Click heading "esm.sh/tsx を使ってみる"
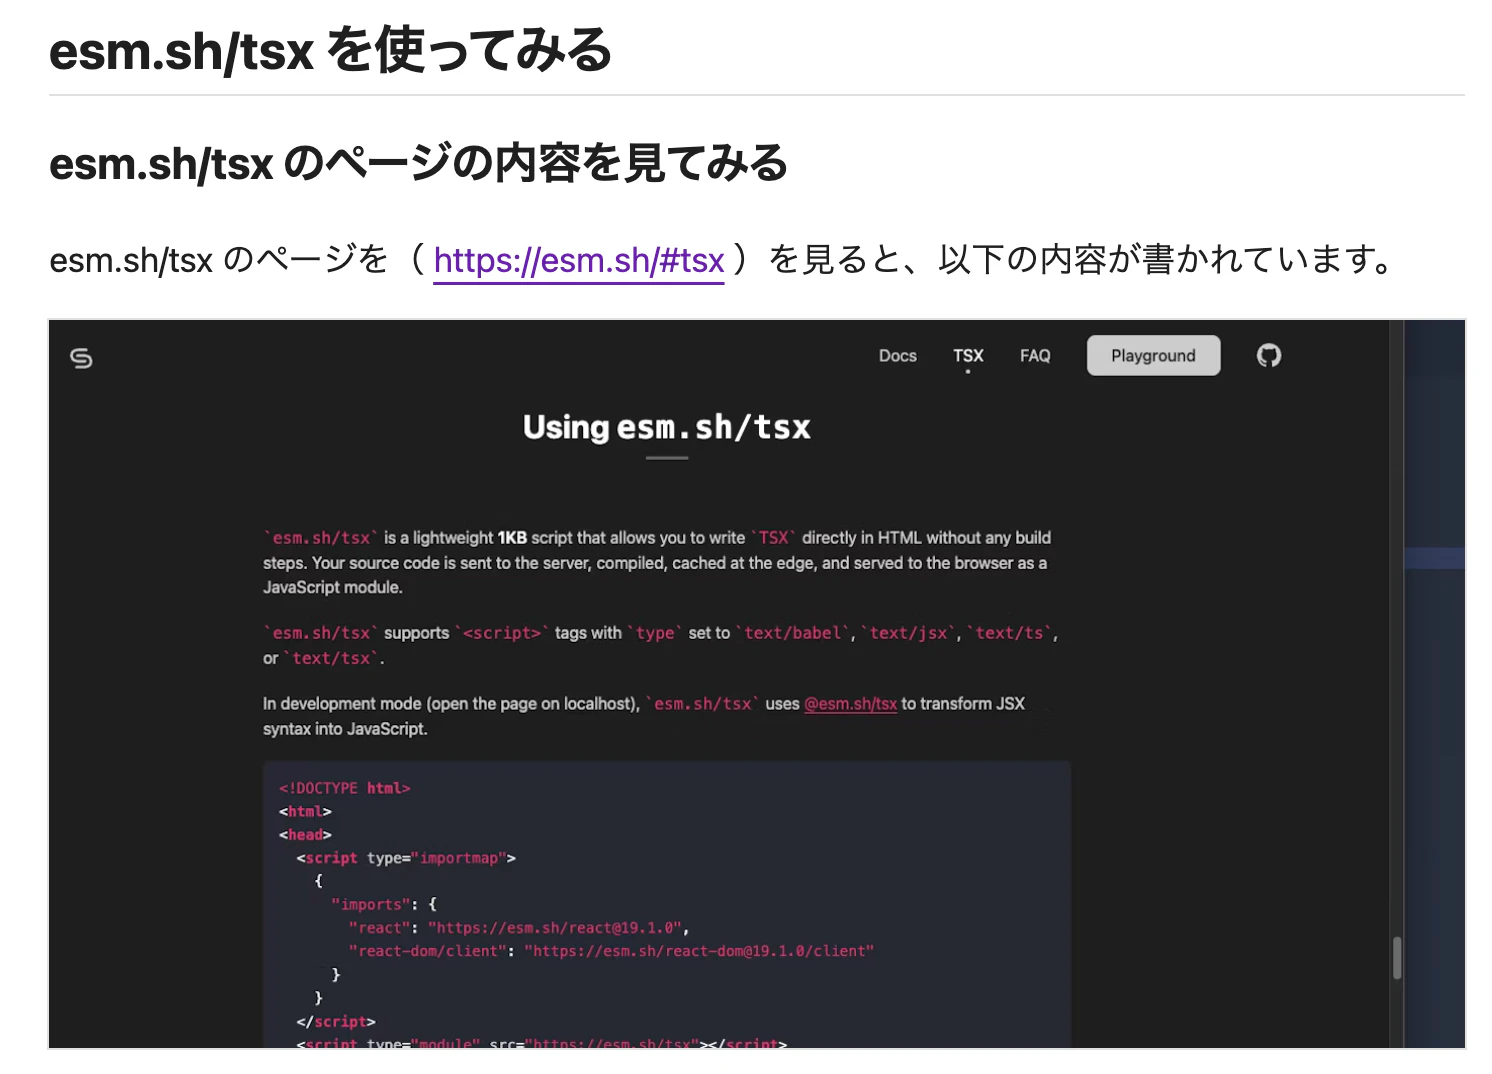Viewport: 1492px width, 1074px height. (330, 50)
